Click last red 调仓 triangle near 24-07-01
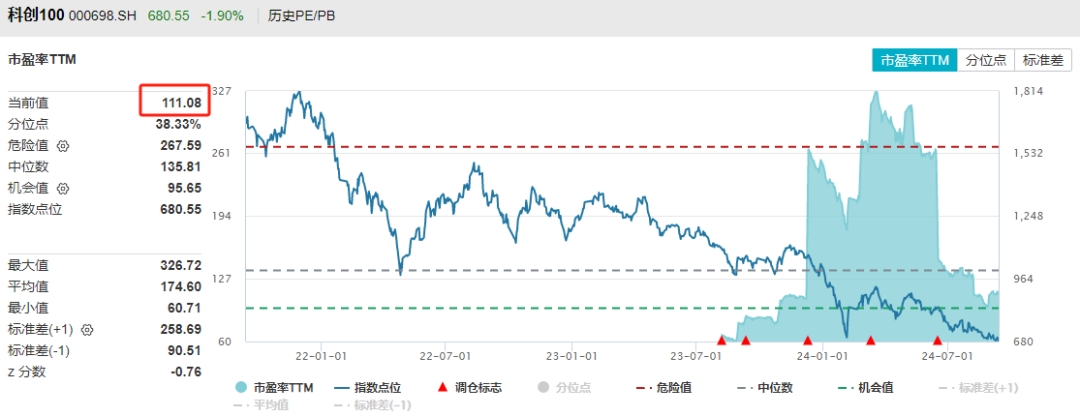Screen dimensions: 1080x417 pos(937,341)
